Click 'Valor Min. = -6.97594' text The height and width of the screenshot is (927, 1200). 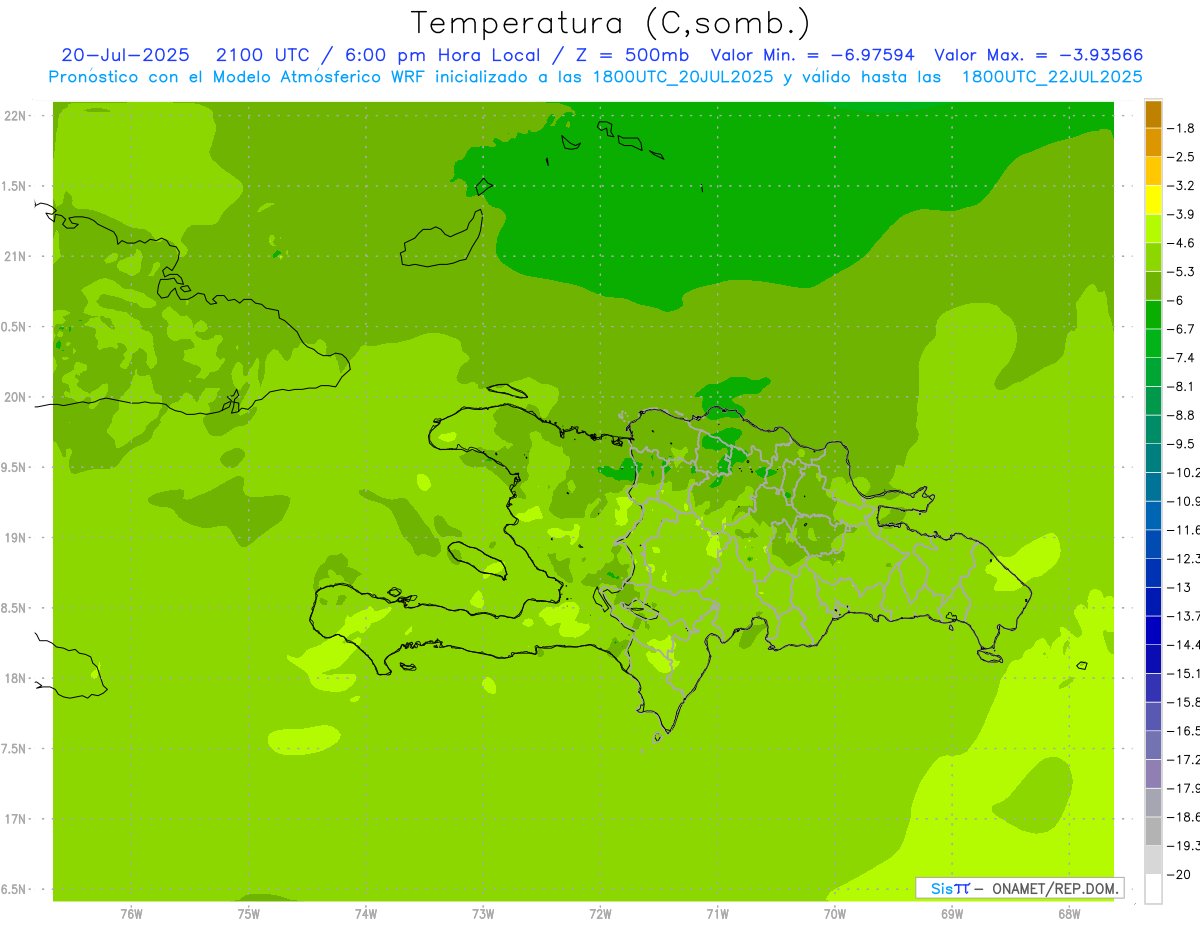(812, 55)
